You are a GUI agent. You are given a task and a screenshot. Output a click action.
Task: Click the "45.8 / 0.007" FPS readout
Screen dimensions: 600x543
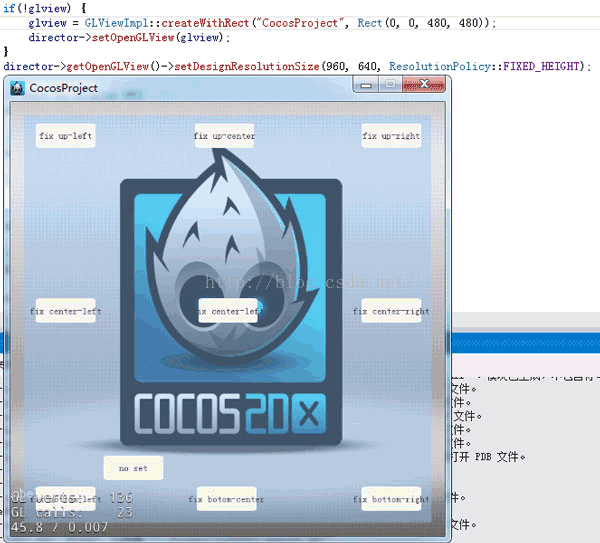click(59, 528)
